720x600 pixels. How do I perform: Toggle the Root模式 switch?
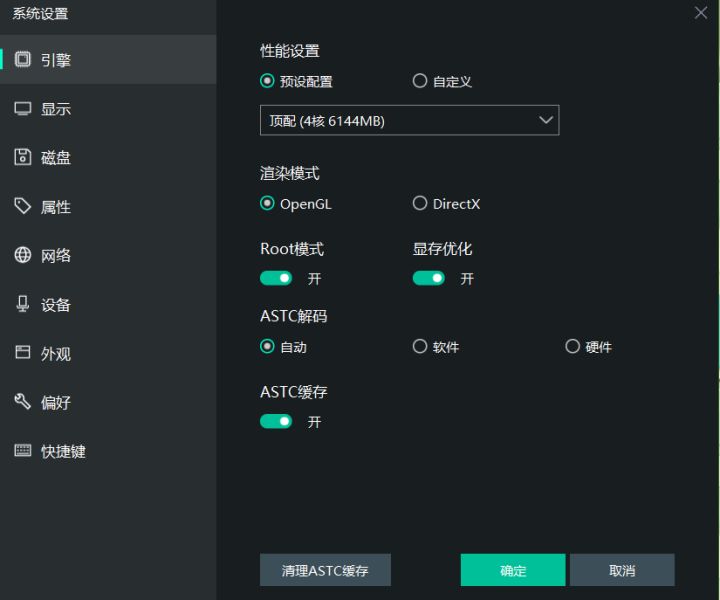coord(276,278)
